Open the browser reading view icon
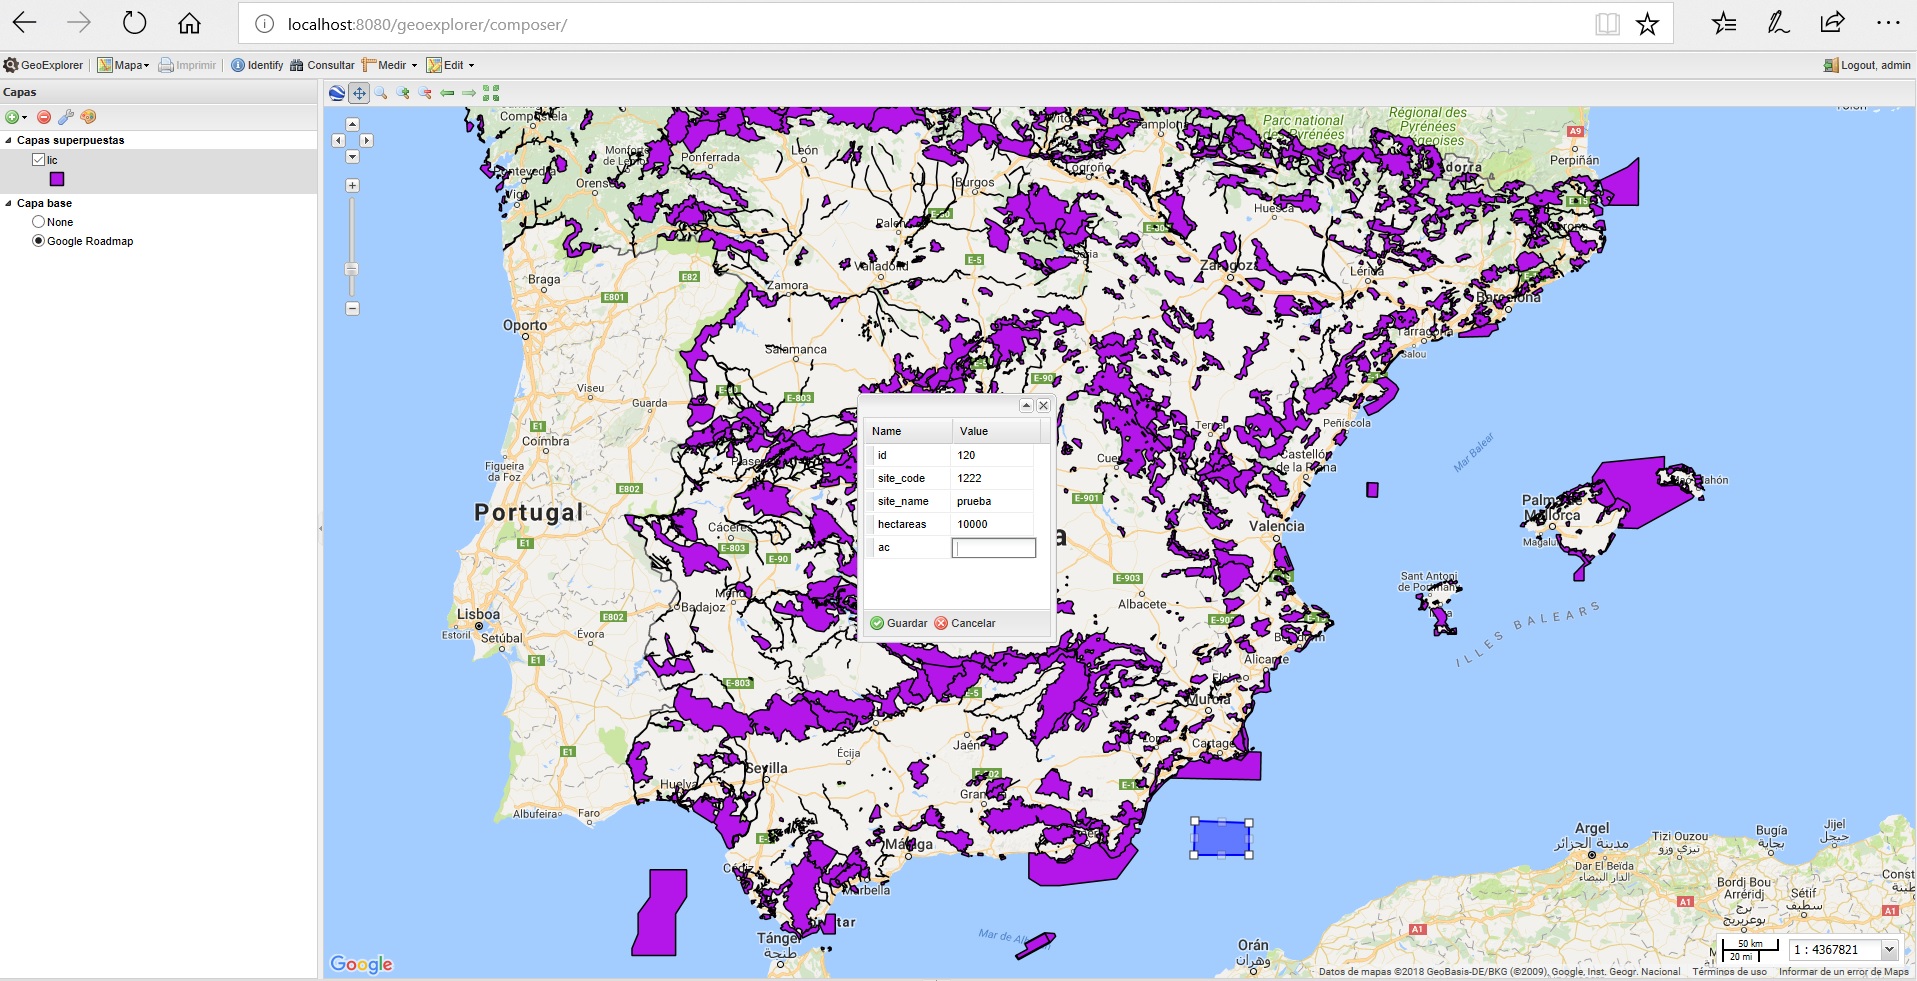 [x=1607, y=24]
